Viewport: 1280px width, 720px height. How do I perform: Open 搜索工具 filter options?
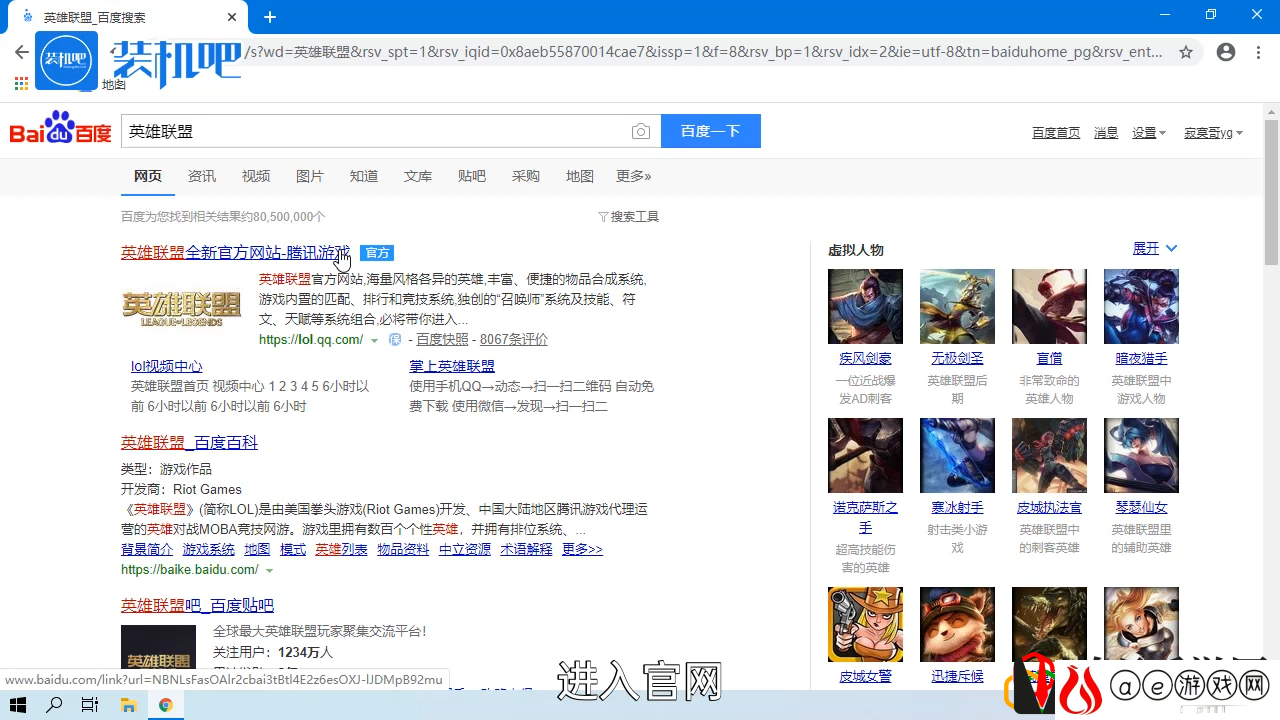coord(628,217)
